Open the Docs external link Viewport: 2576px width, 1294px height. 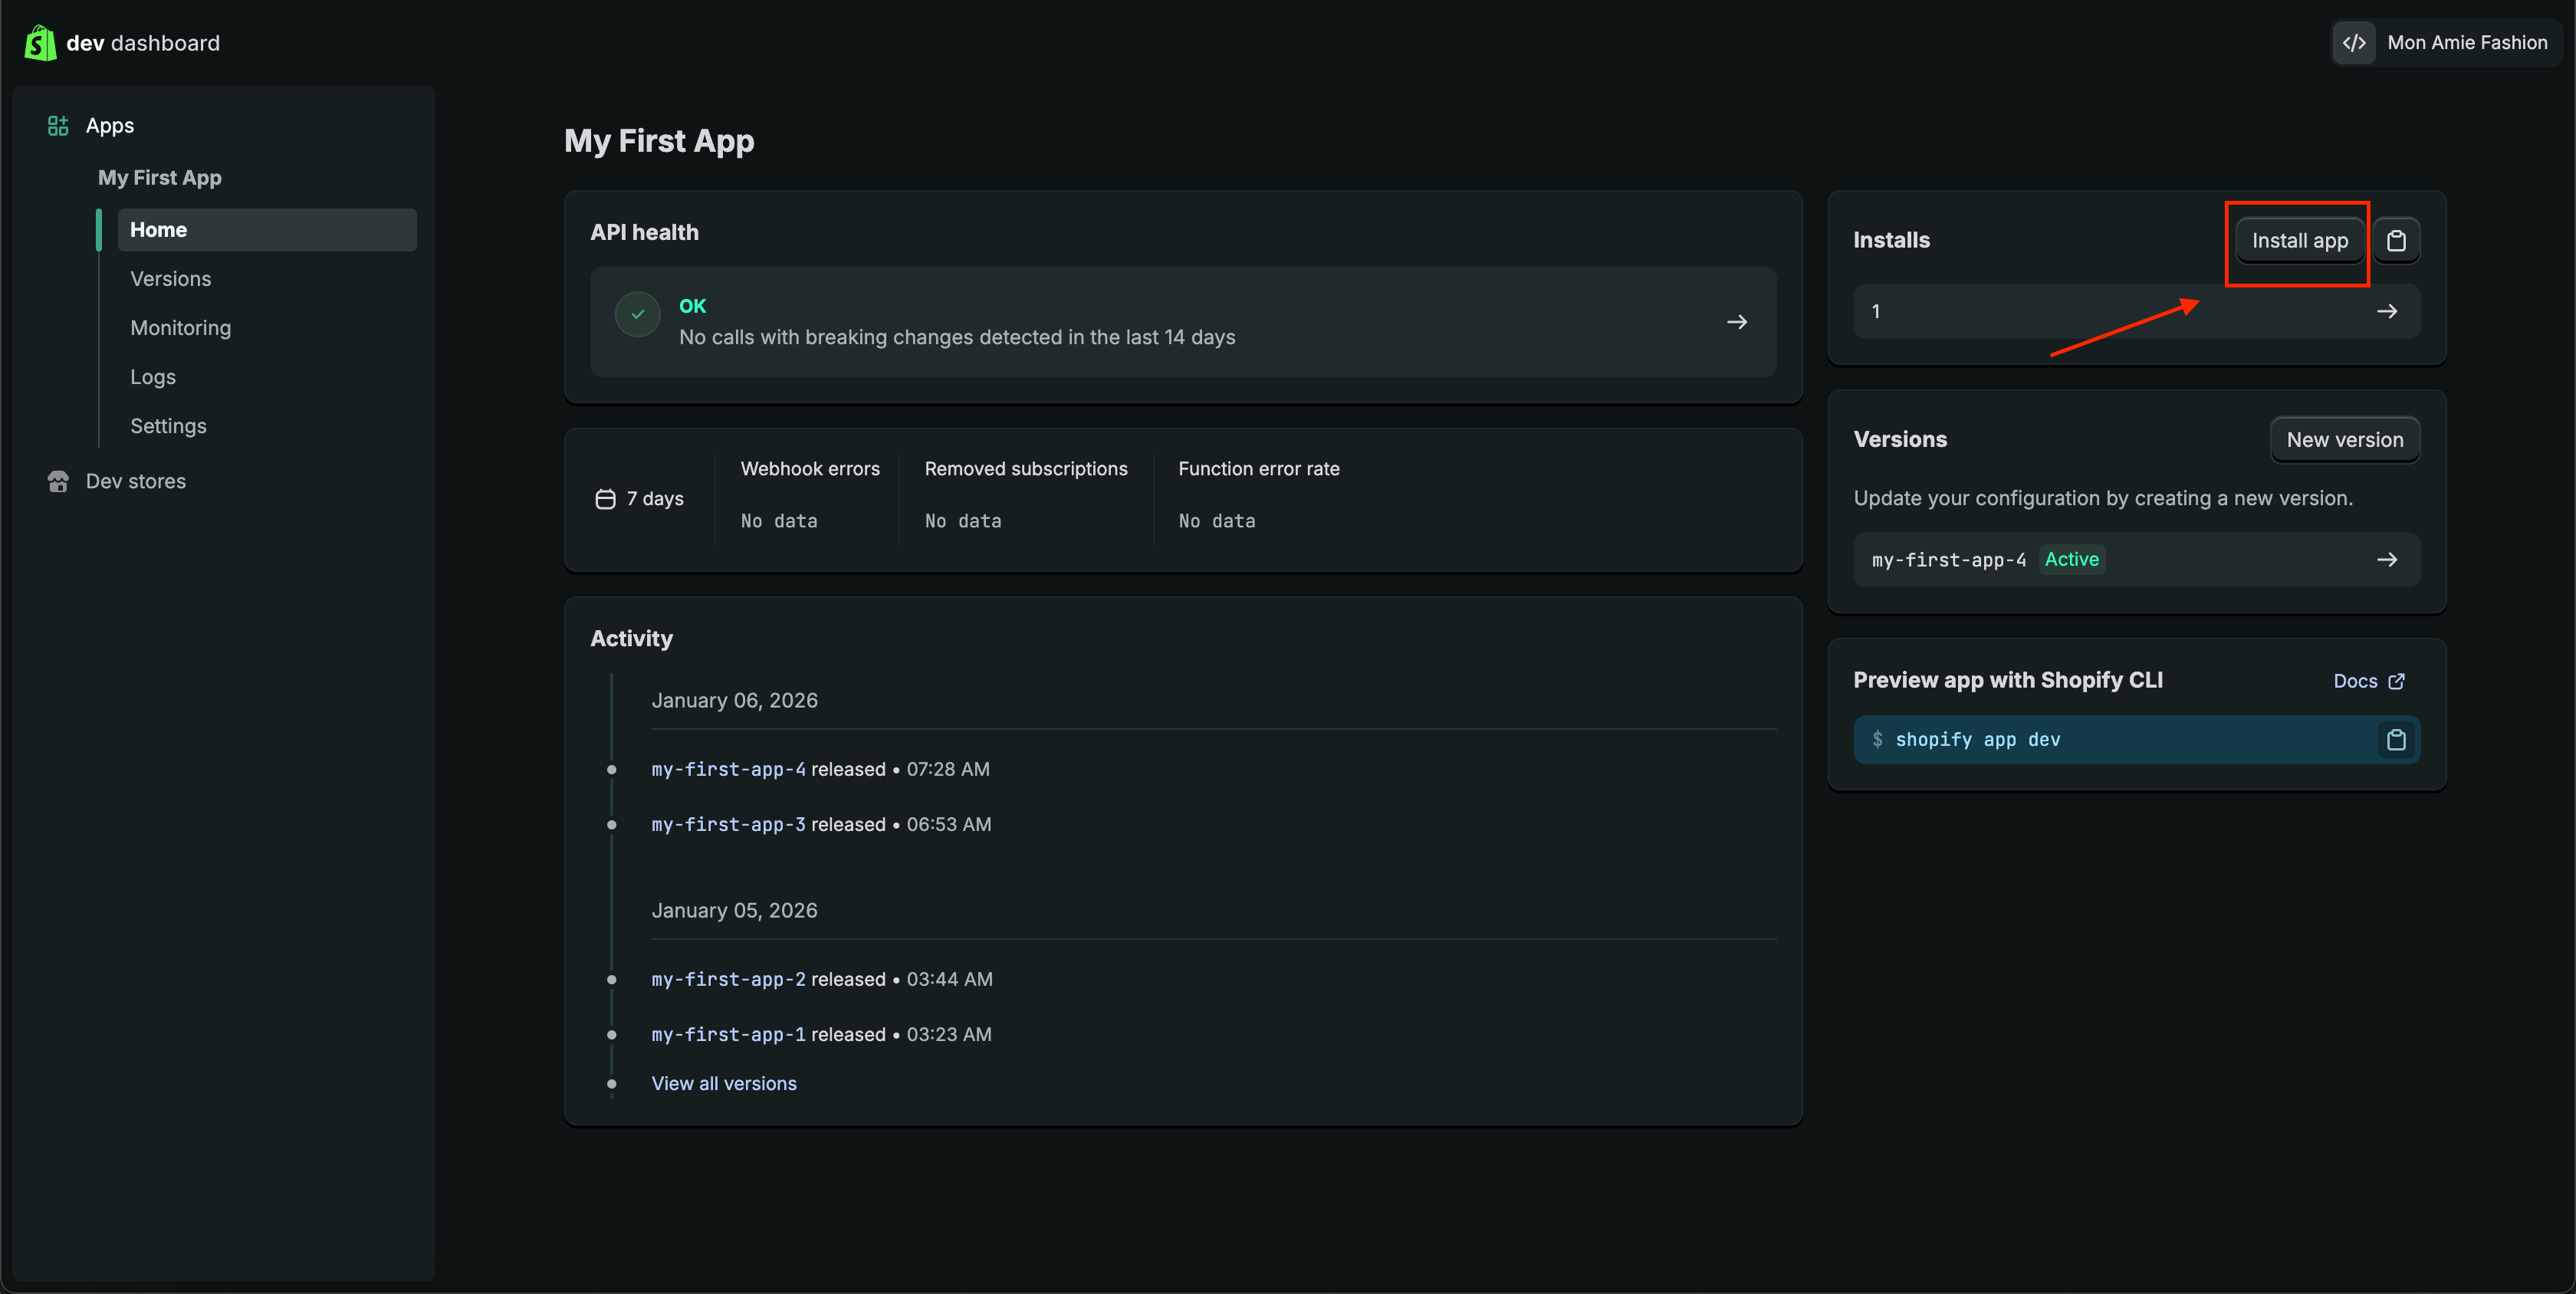pos(2368,681)
